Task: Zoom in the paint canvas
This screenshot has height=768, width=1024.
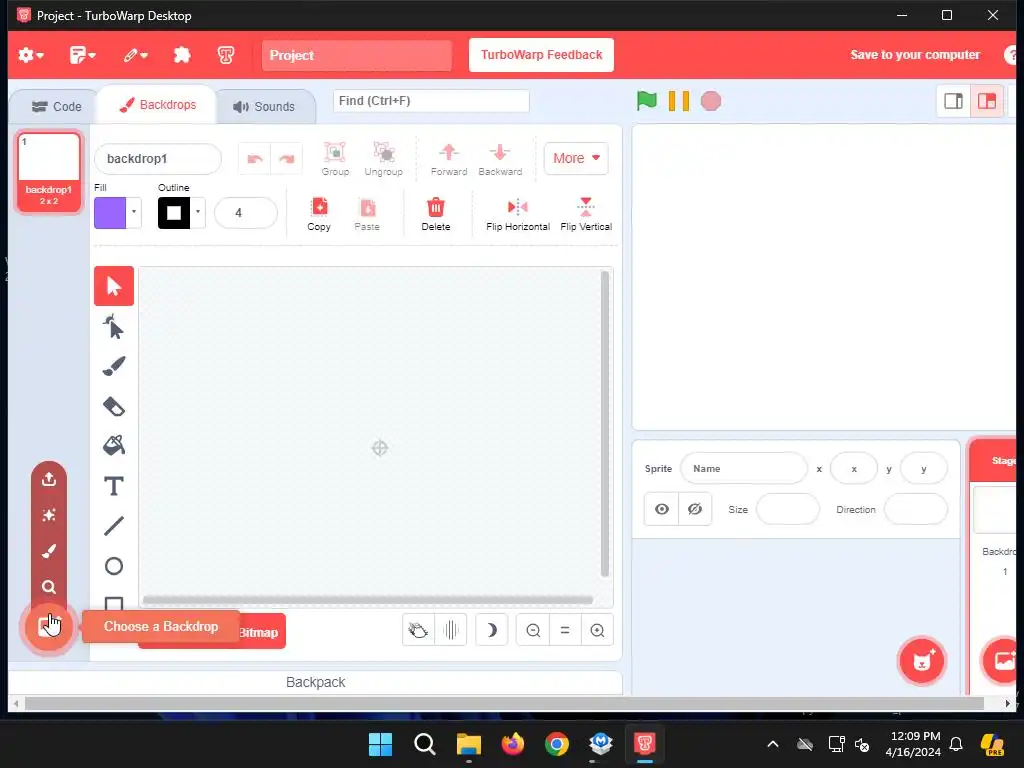Action: [597, 630]
